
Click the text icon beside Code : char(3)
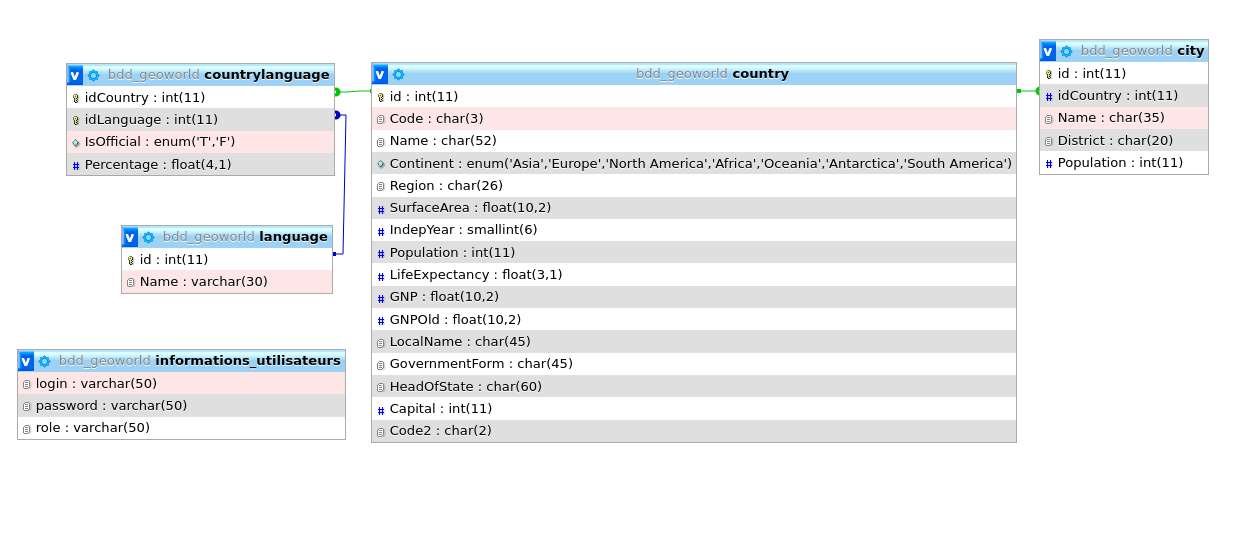pos(381,119)
